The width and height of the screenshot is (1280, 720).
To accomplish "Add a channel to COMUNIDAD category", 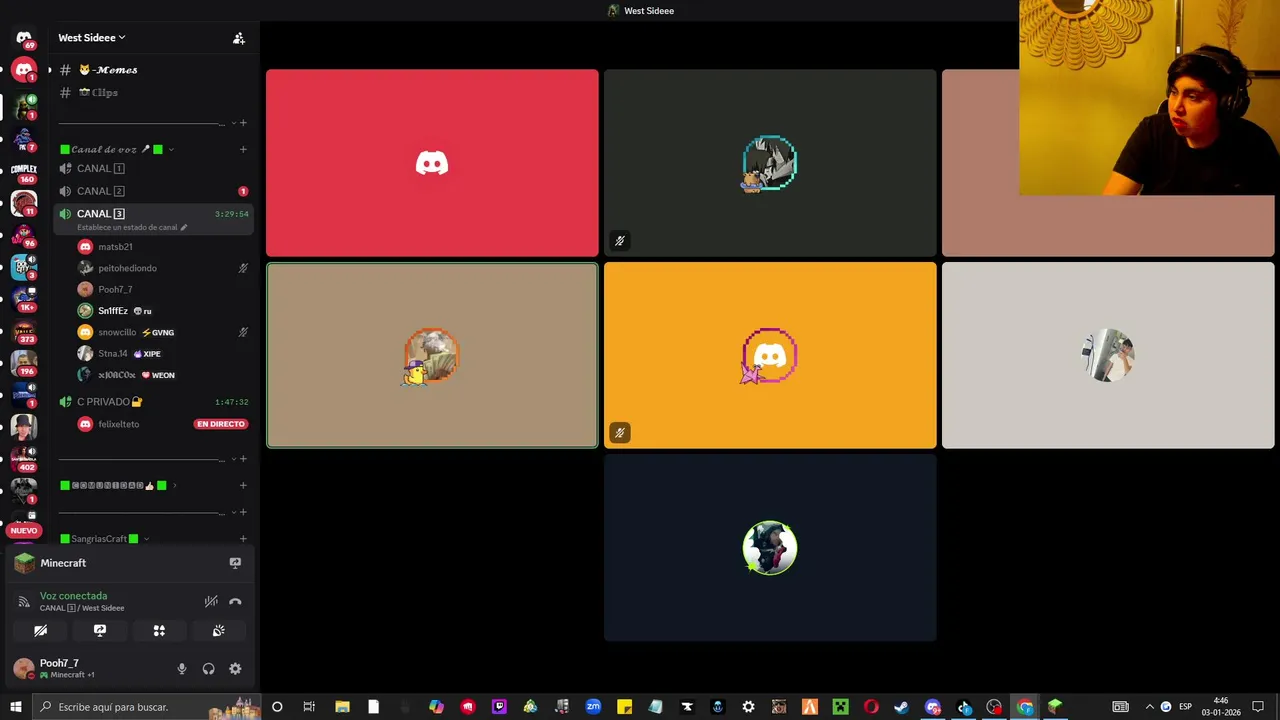I will 243,485.
